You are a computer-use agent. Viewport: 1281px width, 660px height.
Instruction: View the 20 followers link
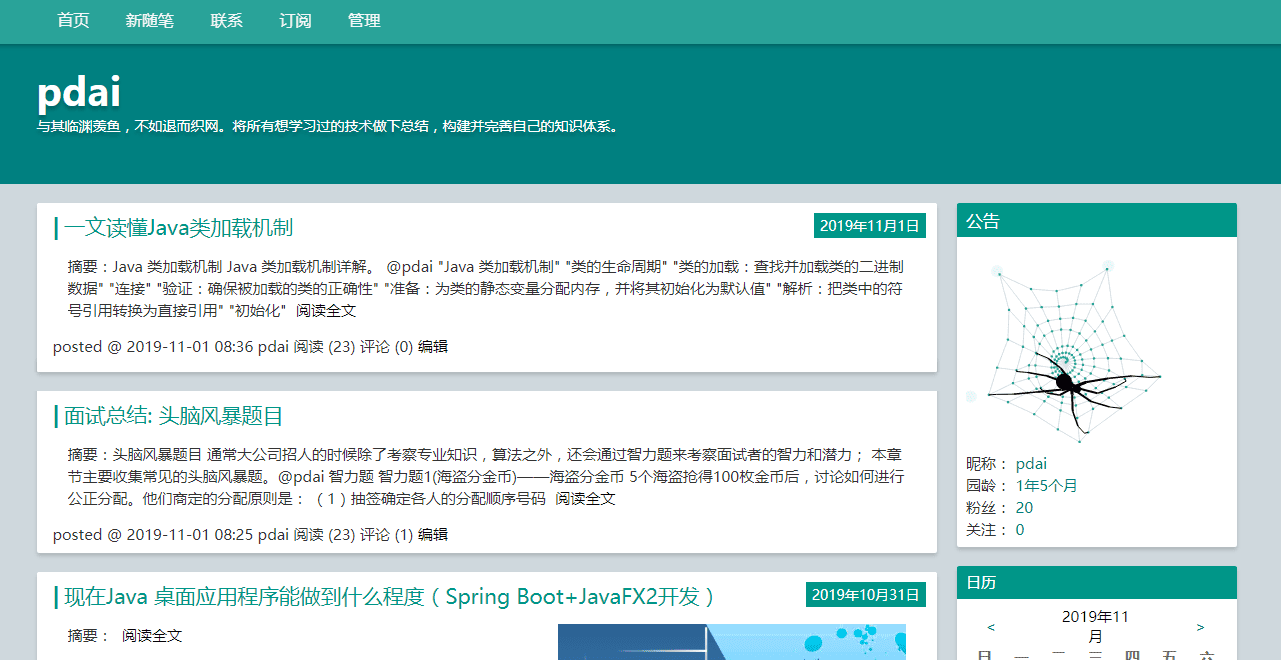[x=1024, y=508]
